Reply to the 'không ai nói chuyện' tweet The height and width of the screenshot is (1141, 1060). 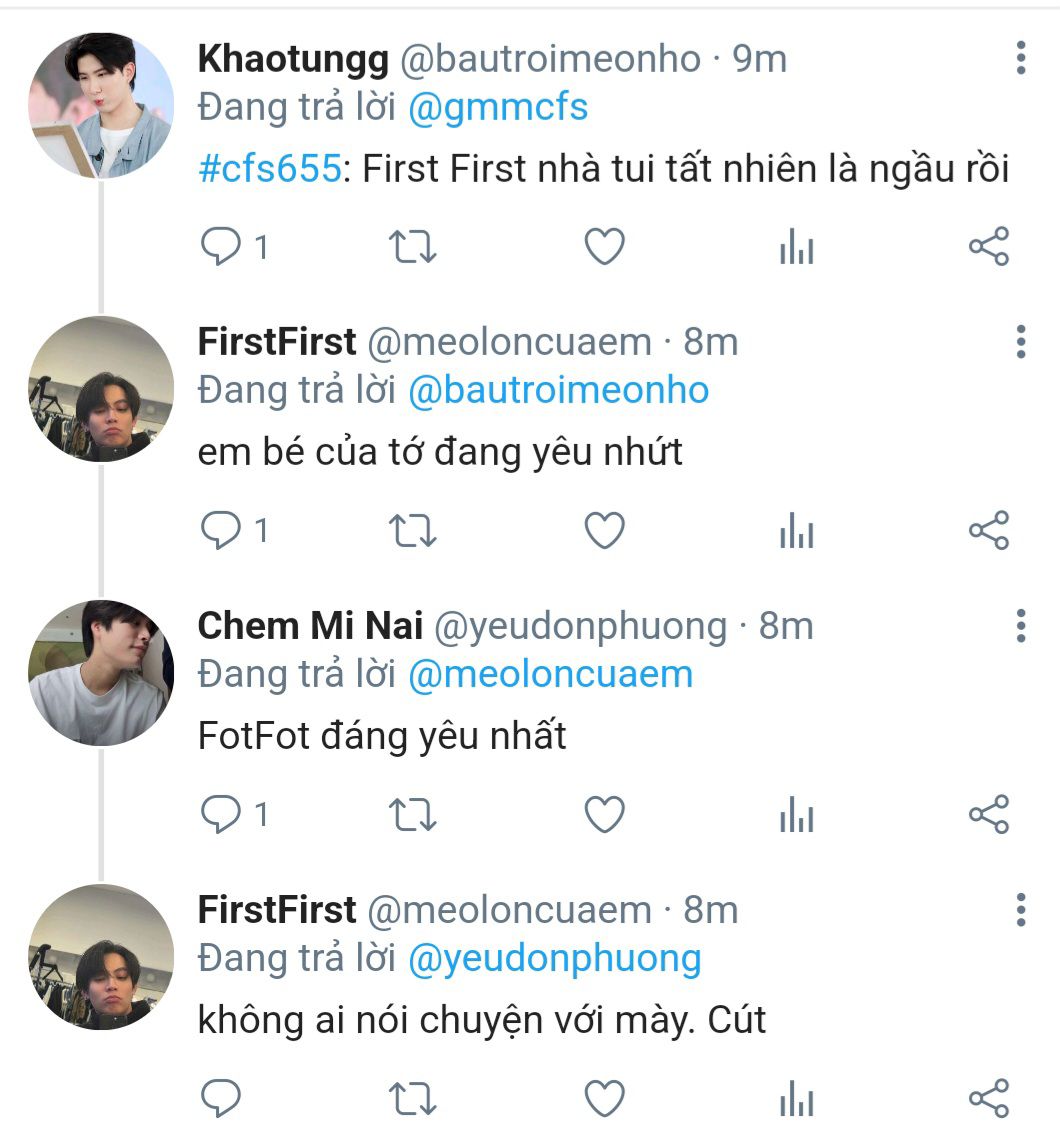click(219, 1098)
